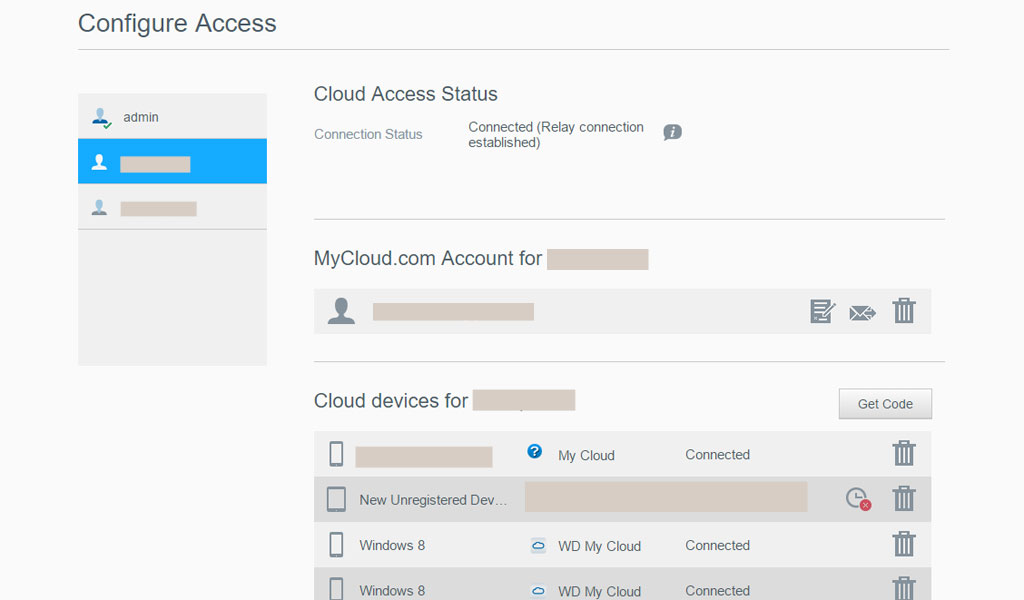Click the MyCloud.com account person icon
Screen dimensions: 1024x600
tap(341, 311)
